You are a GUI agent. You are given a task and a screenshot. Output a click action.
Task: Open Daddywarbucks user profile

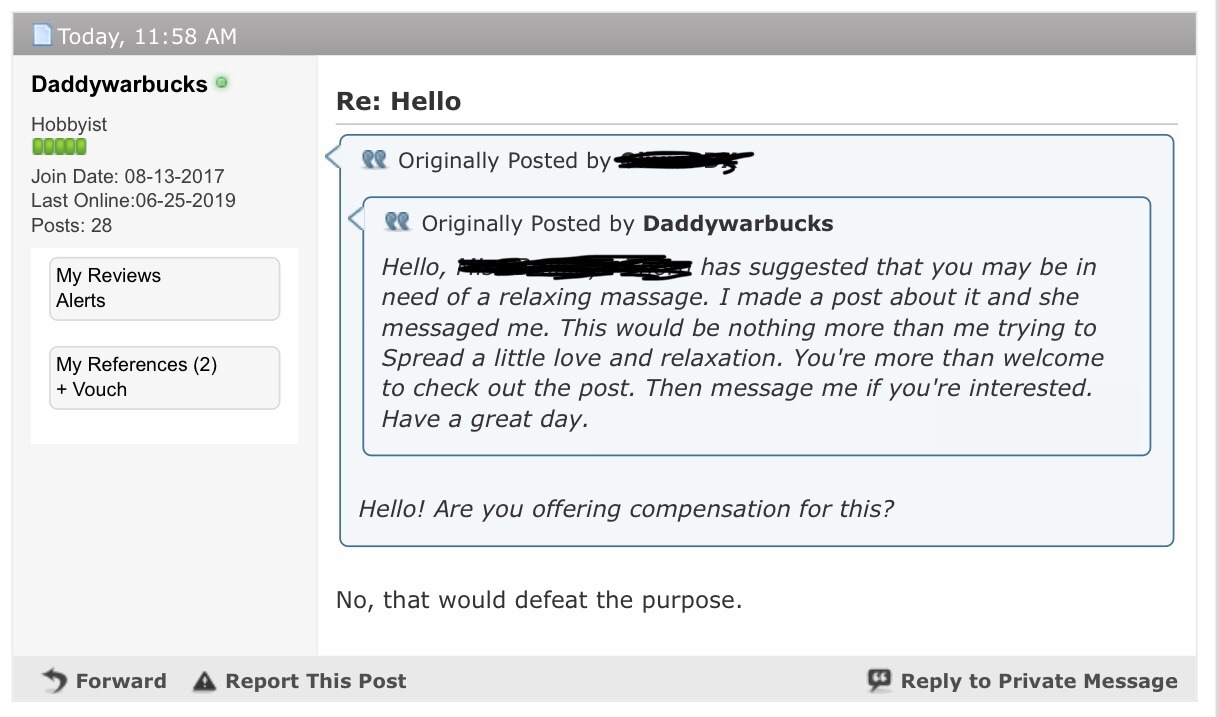[119, 84]
